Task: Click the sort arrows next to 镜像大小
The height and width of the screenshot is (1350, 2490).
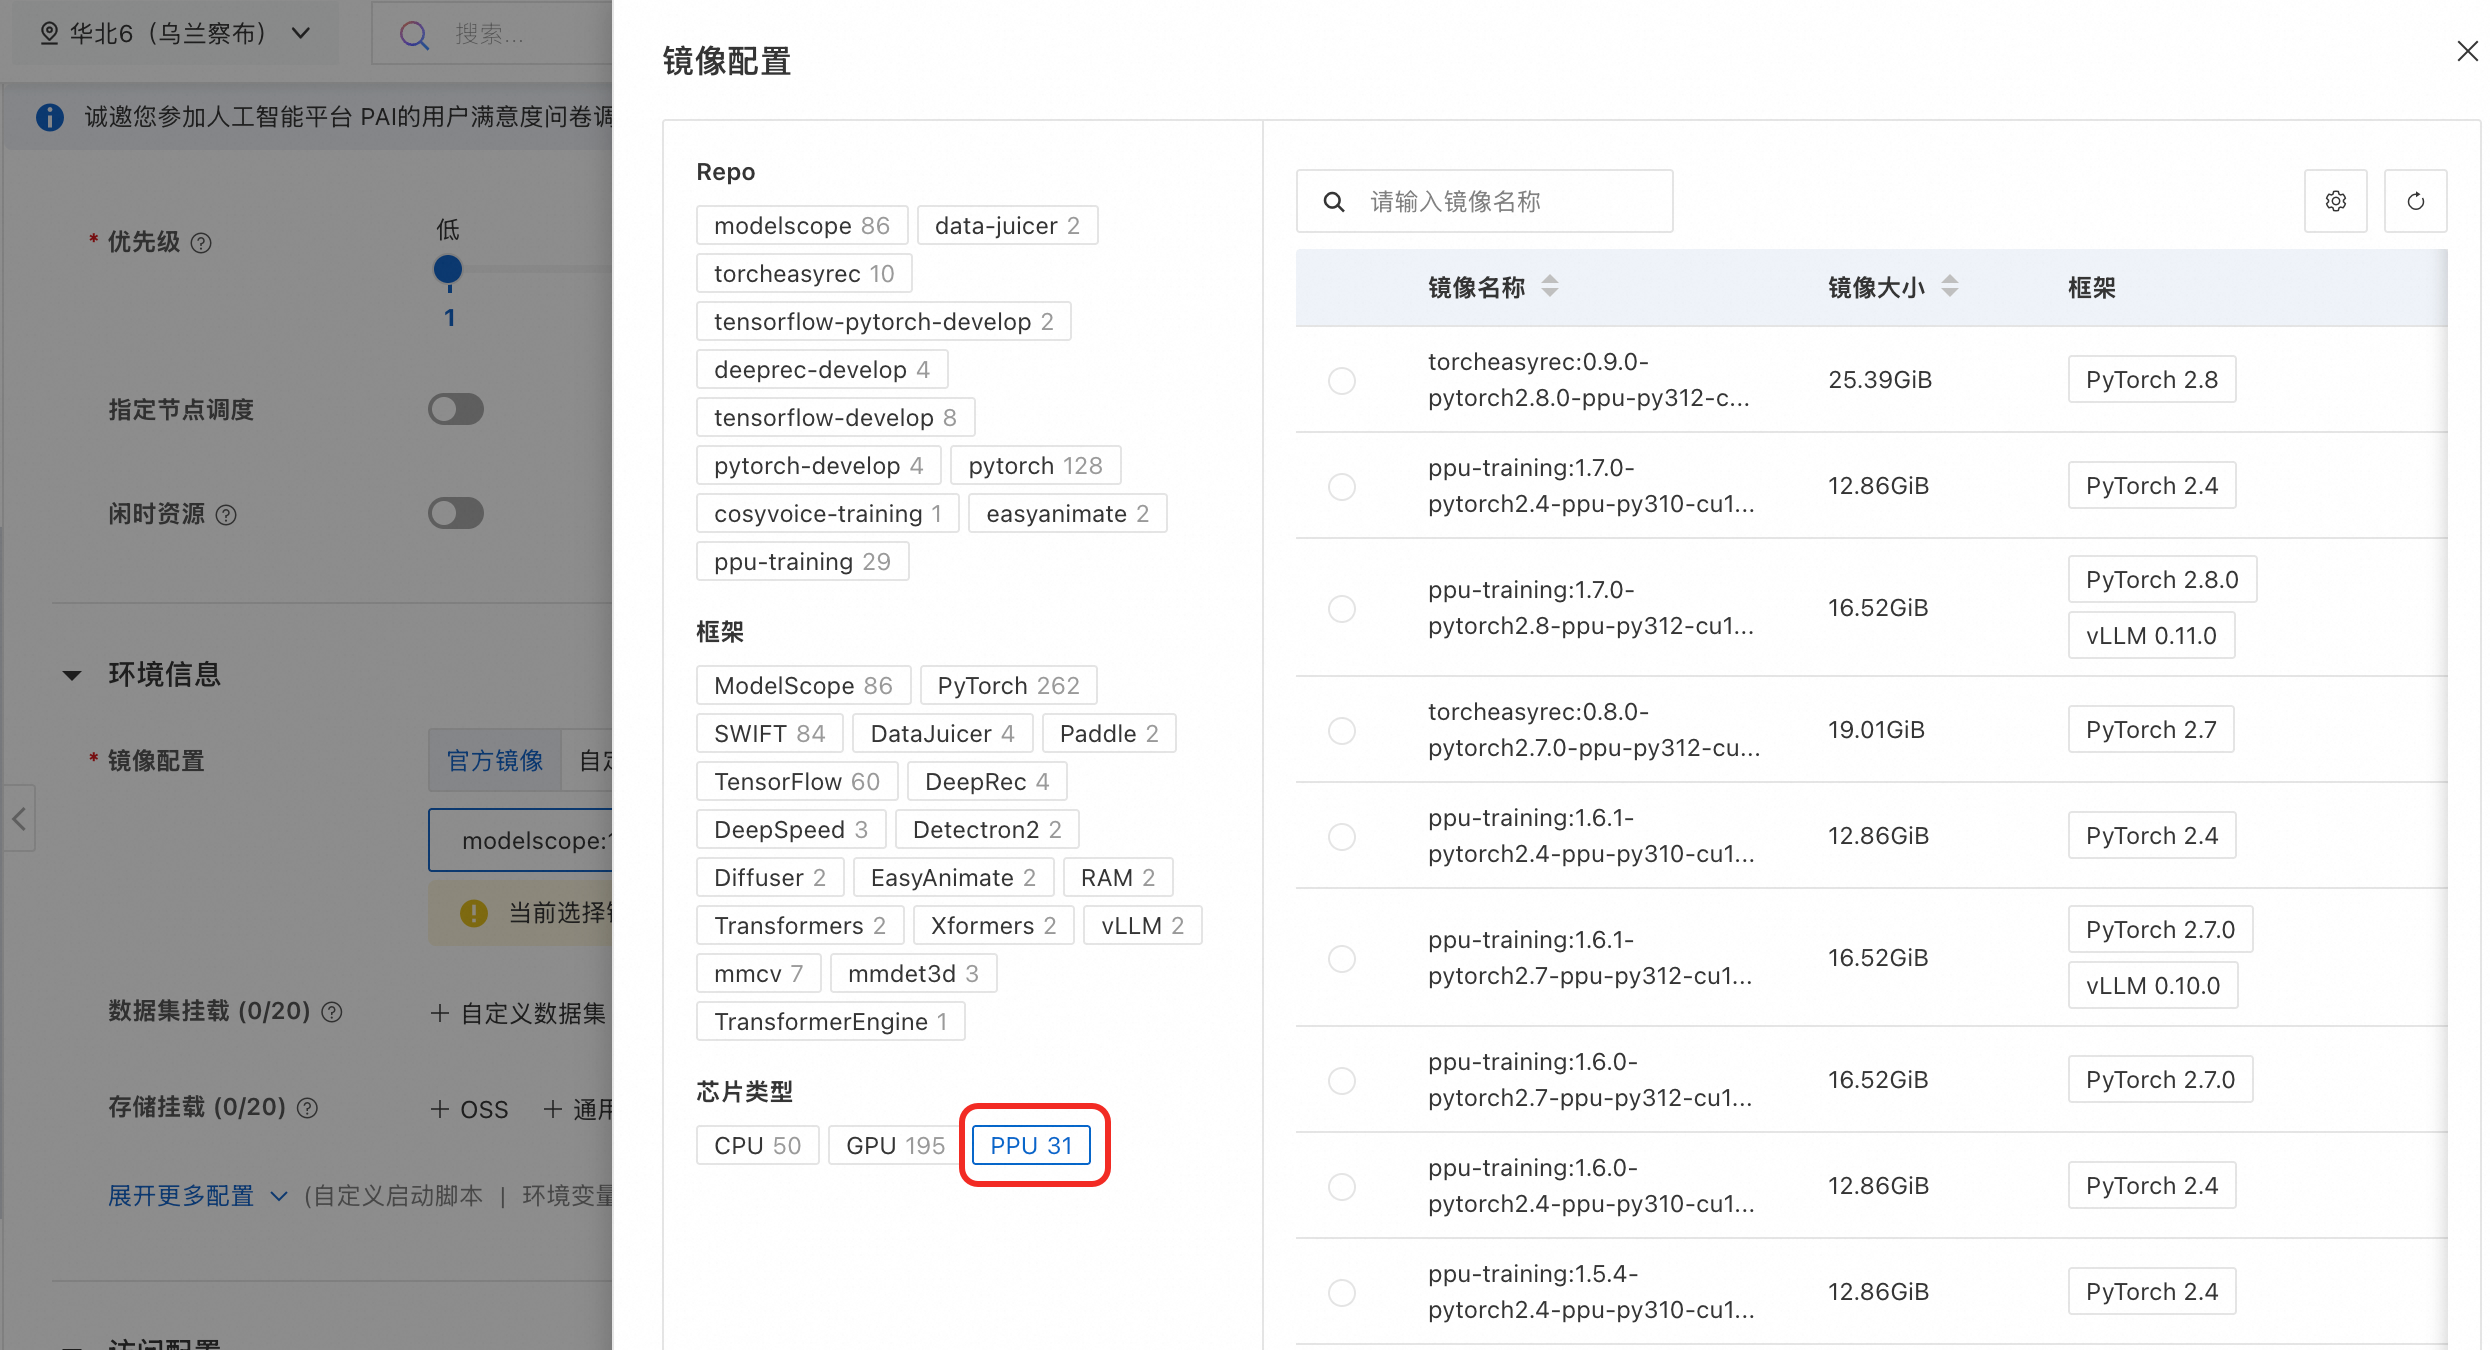Action: (1949, 287)
